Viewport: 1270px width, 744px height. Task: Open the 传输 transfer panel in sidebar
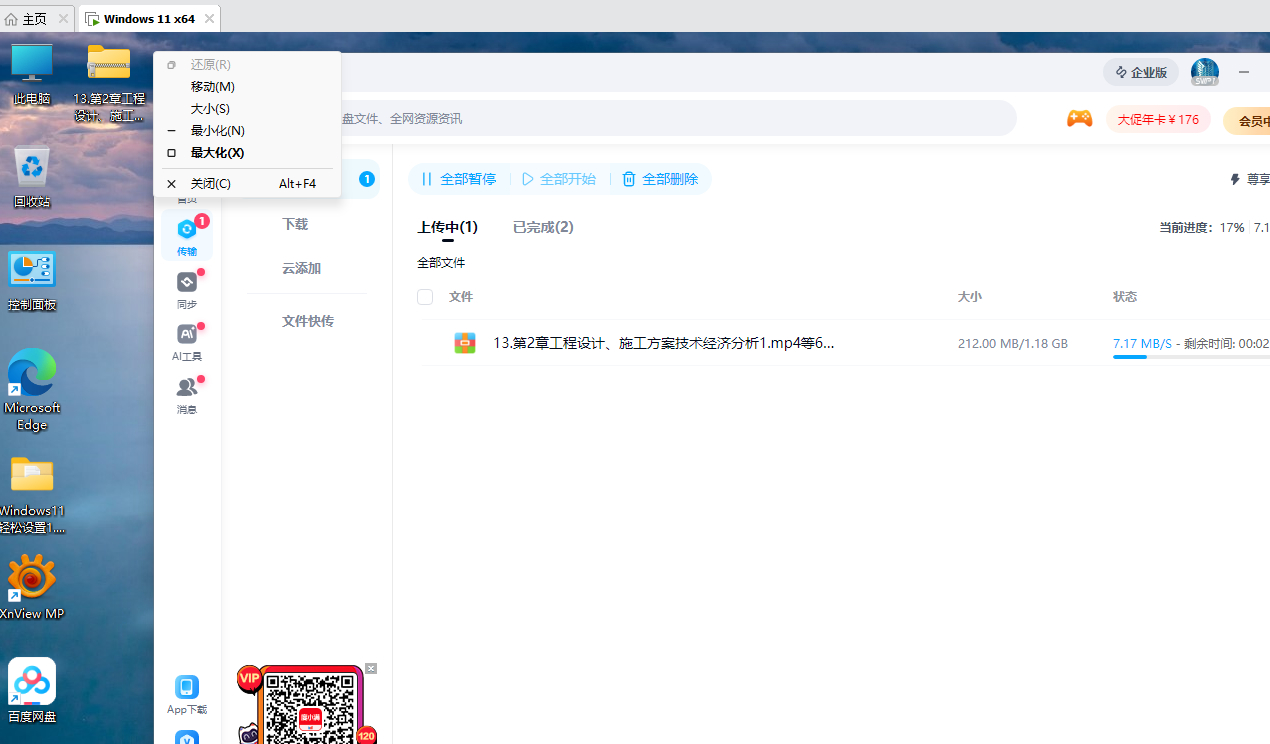click(x=187, y=238)
